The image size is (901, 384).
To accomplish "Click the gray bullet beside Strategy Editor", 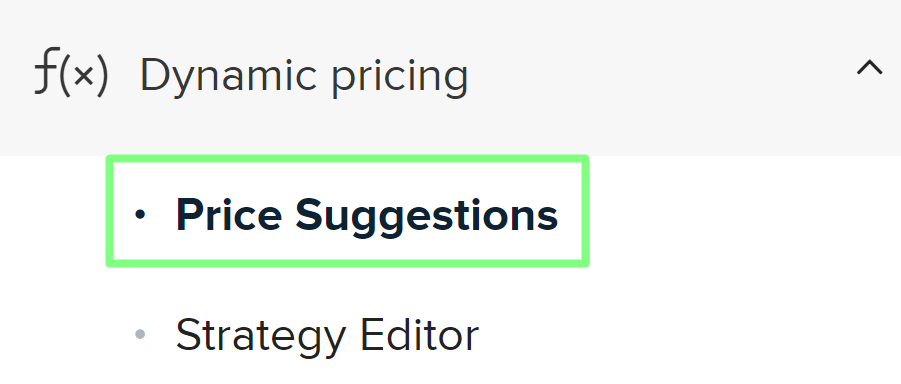I will pos(140,334).
